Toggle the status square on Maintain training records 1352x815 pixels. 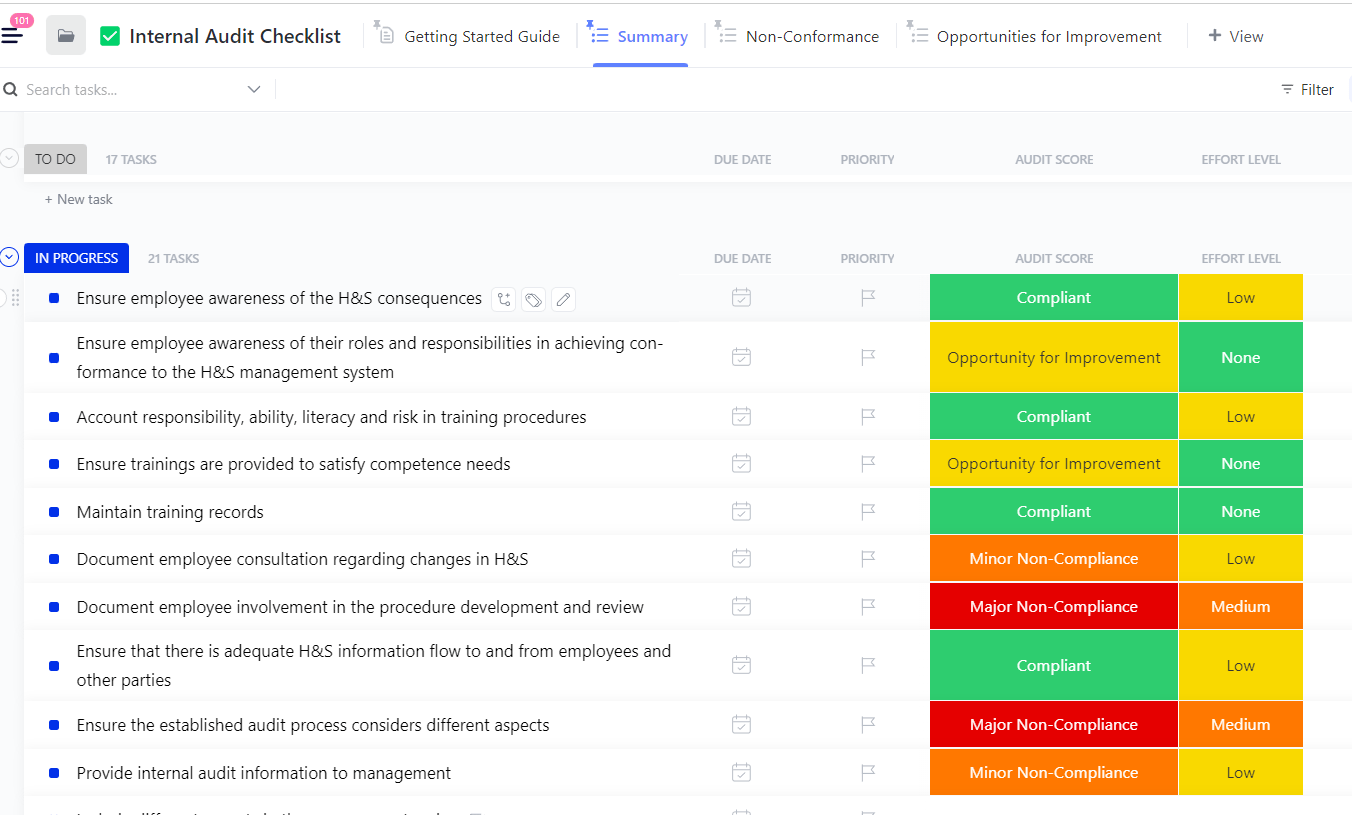click(x=53, y=511)
